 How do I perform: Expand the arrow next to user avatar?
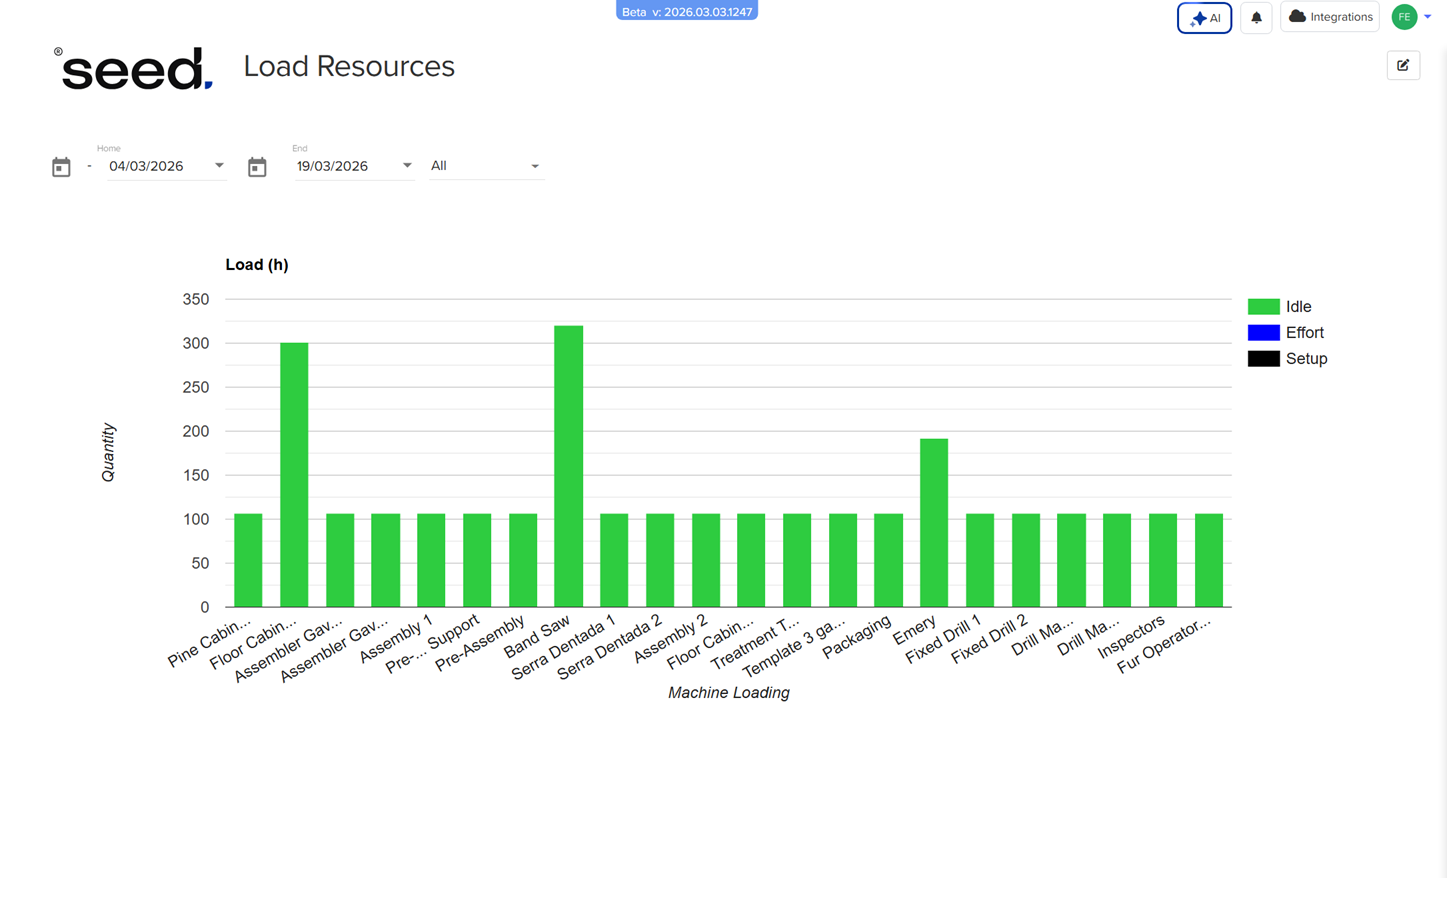(x=1428, y=17)
